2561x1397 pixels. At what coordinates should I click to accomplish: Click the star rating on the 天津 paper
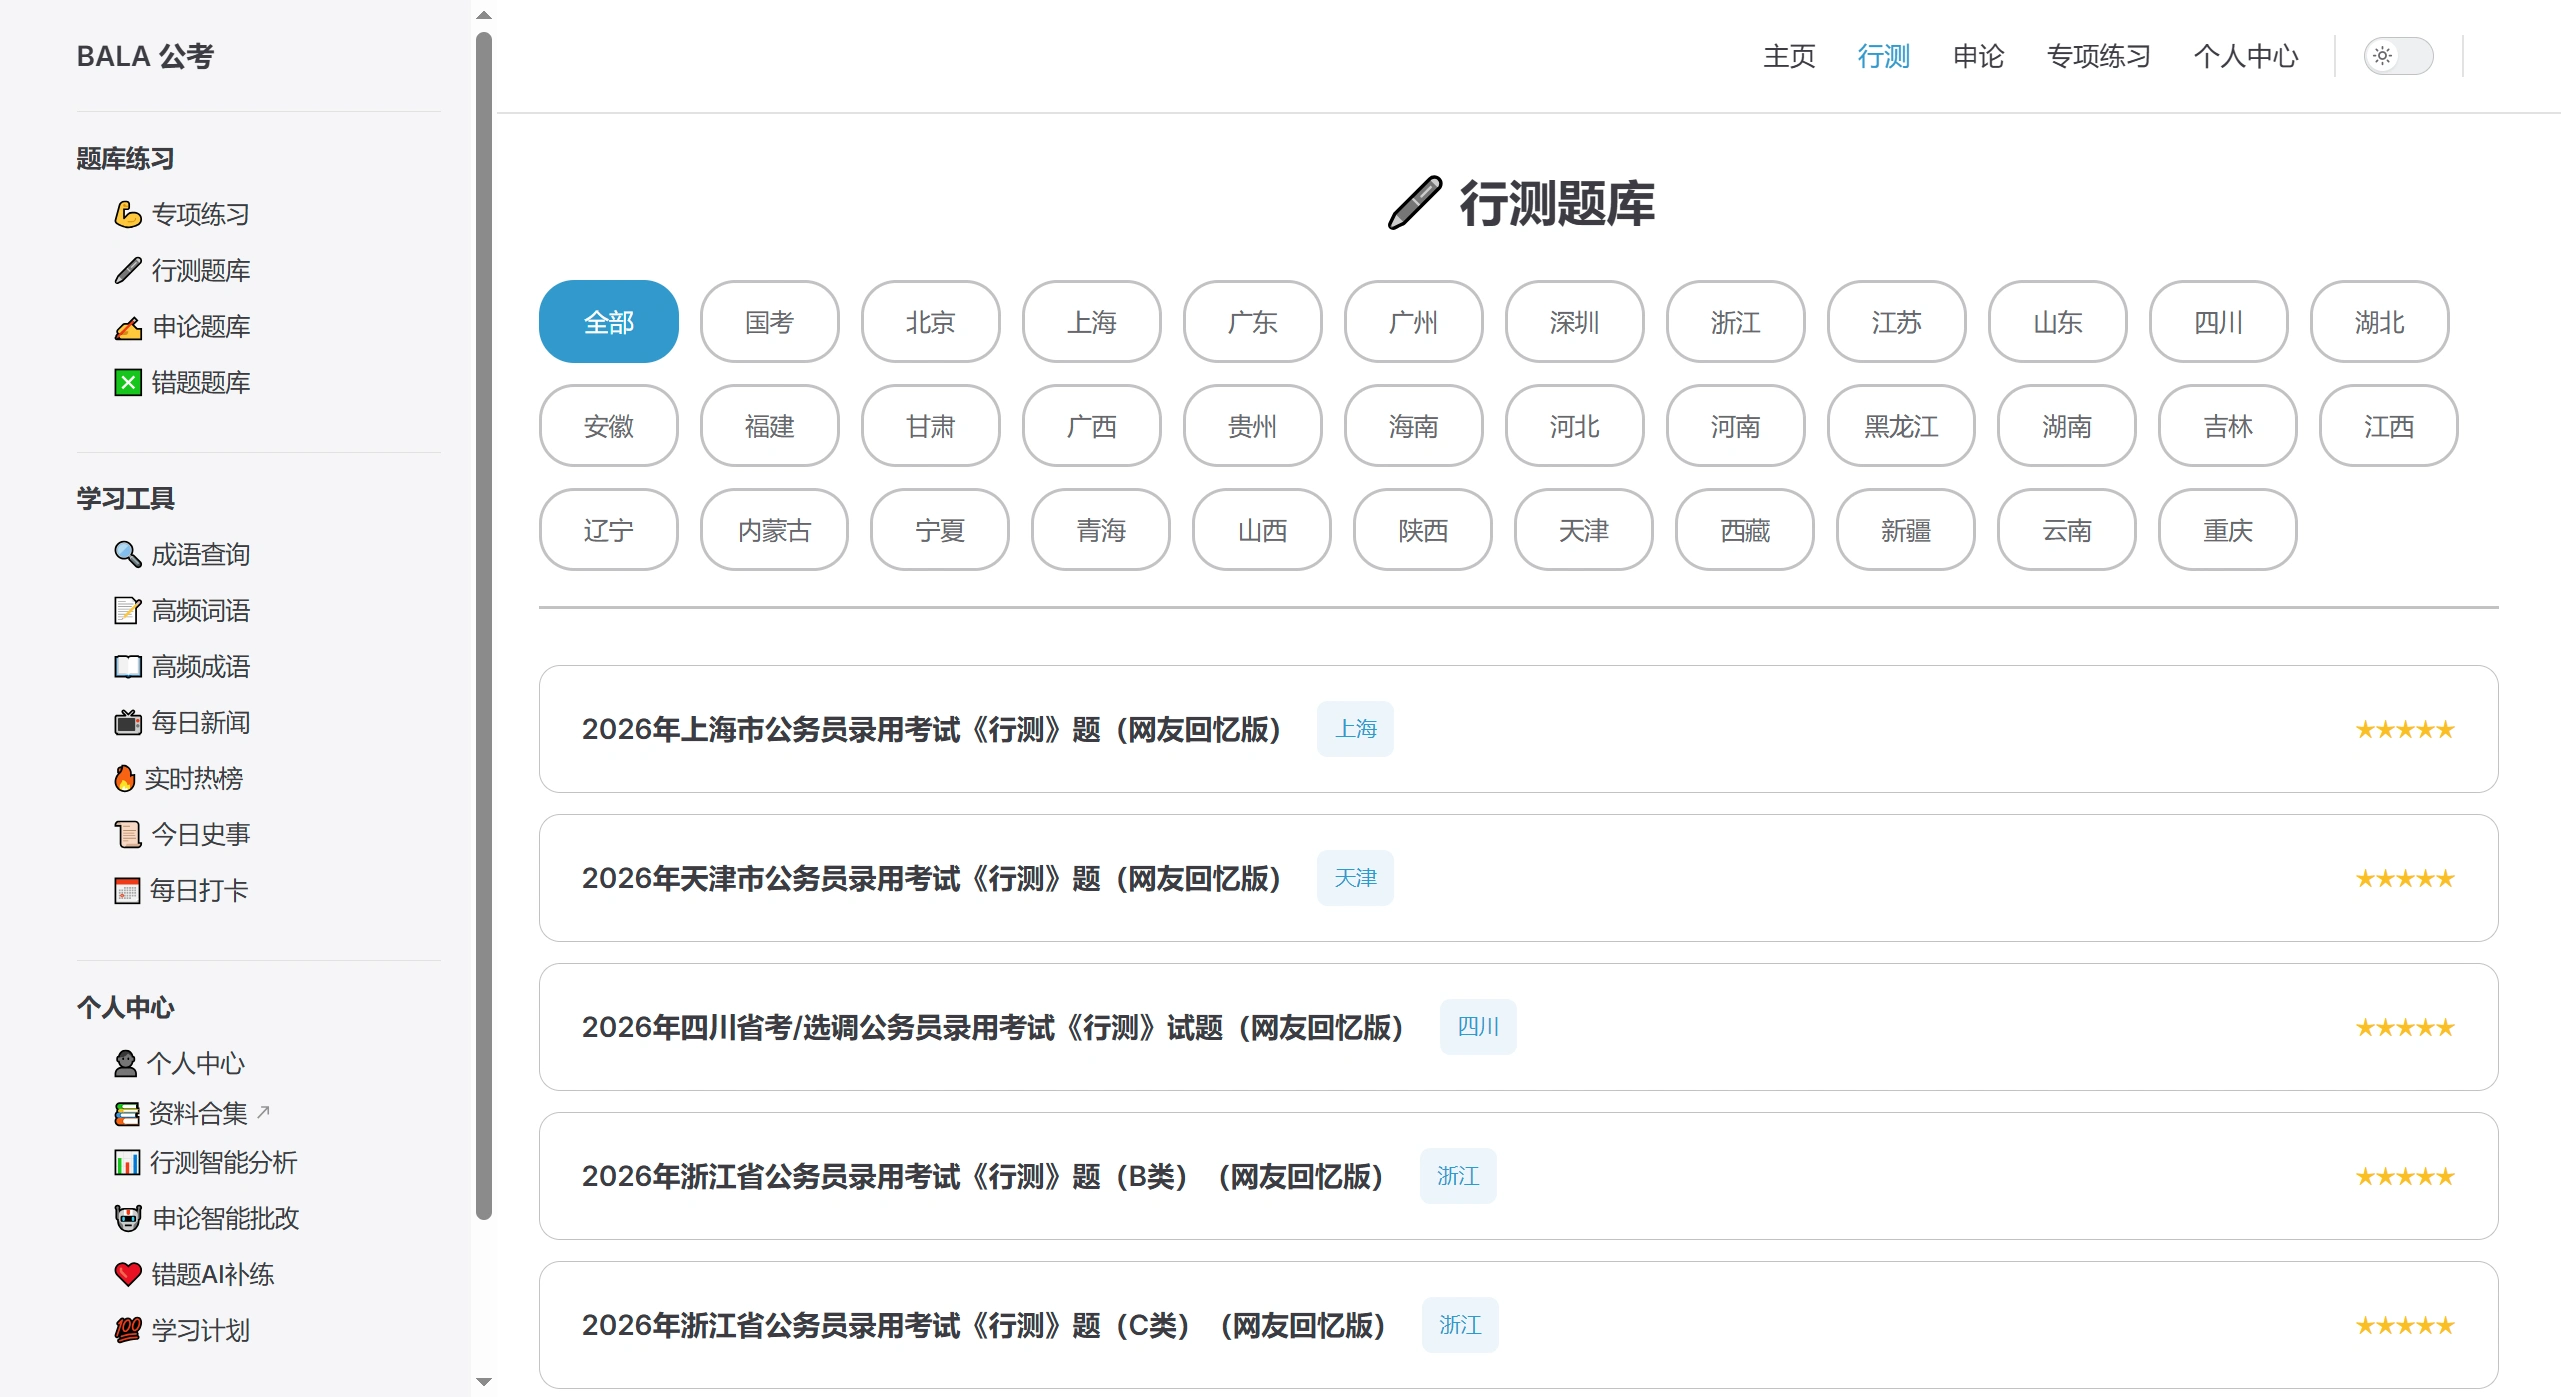tap(2404, 877)
